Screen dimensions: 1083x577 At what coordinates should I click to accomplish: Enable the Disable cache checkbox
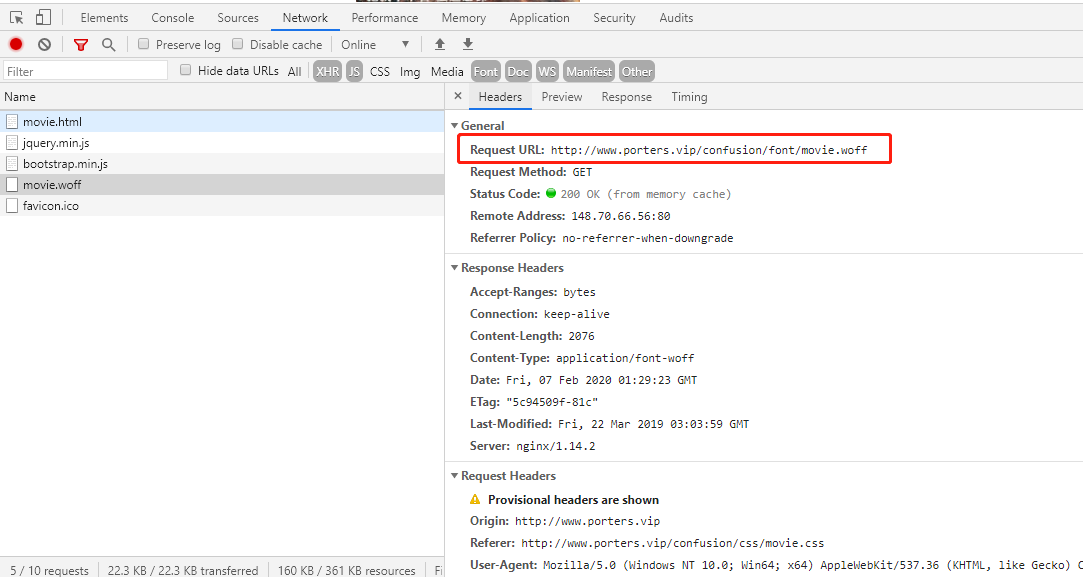click(238, 44)
